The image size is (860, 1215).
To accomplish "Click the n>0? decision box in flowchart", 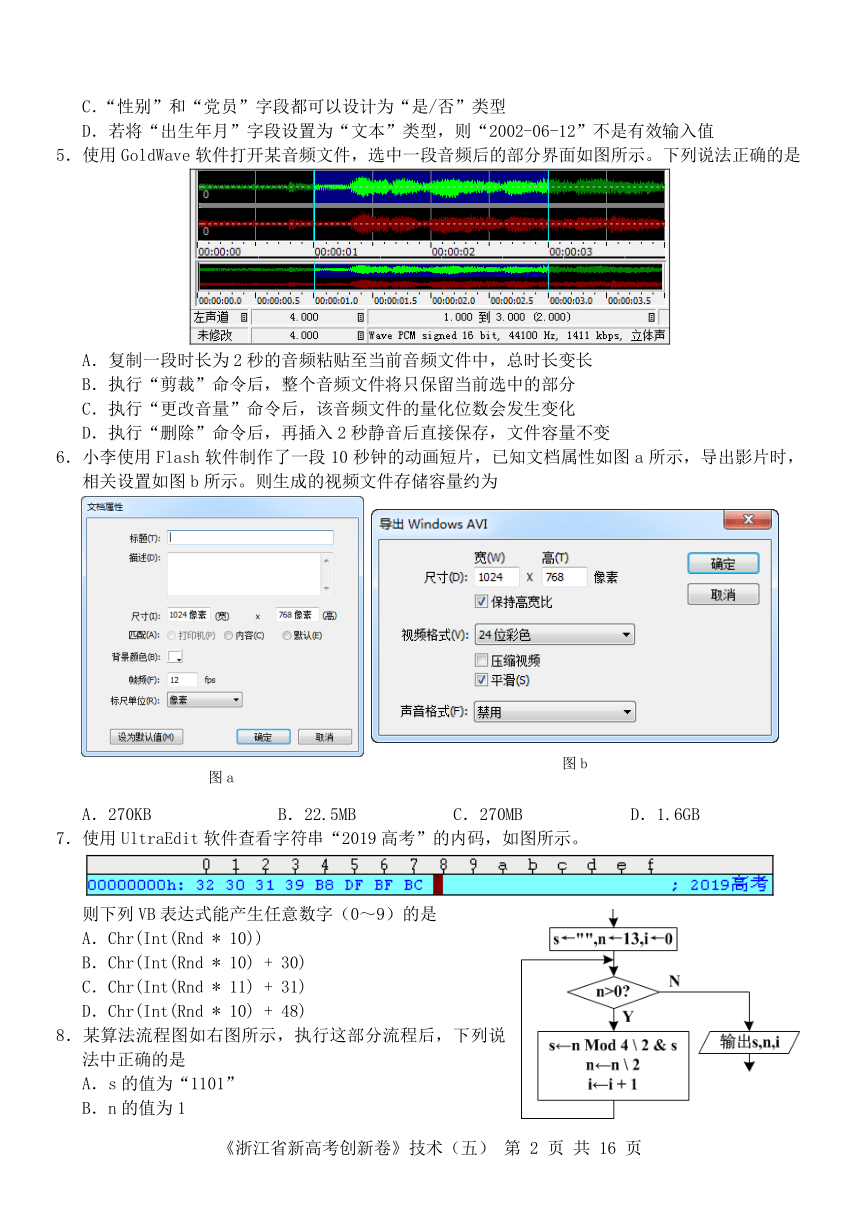I will click(613, 992).
